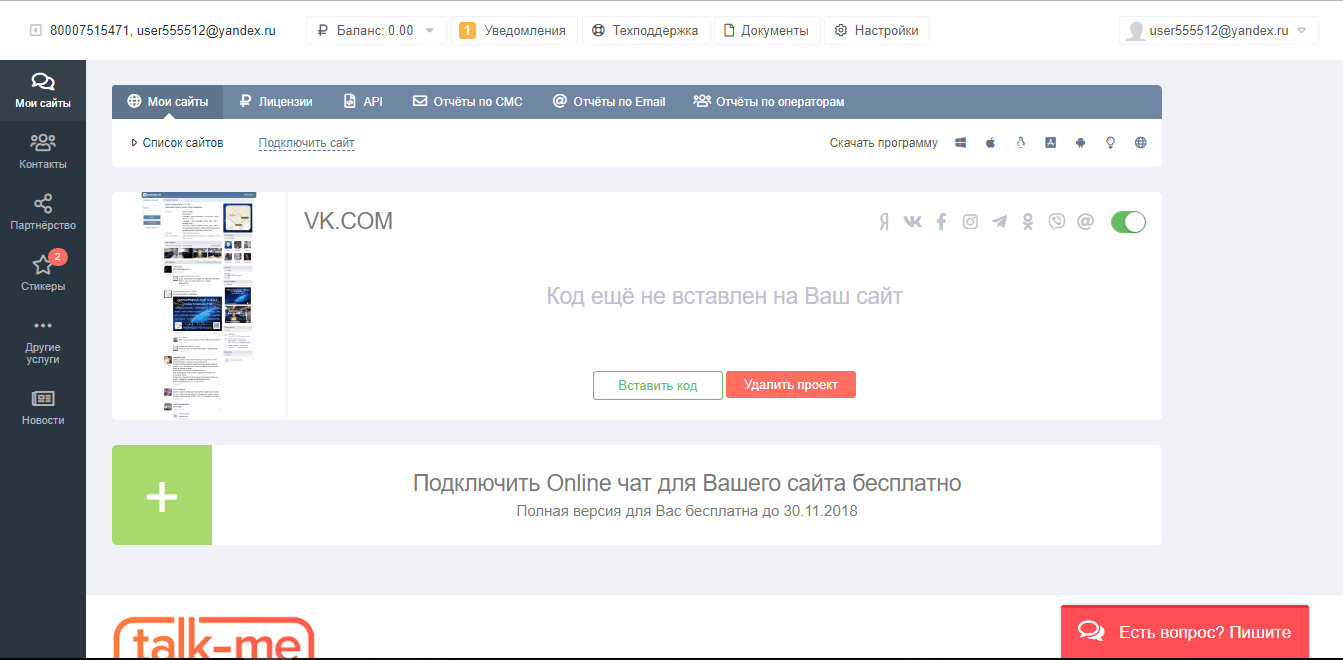
Task: Expand the user555512@yandex.ru account menu
Action: 1218,31
